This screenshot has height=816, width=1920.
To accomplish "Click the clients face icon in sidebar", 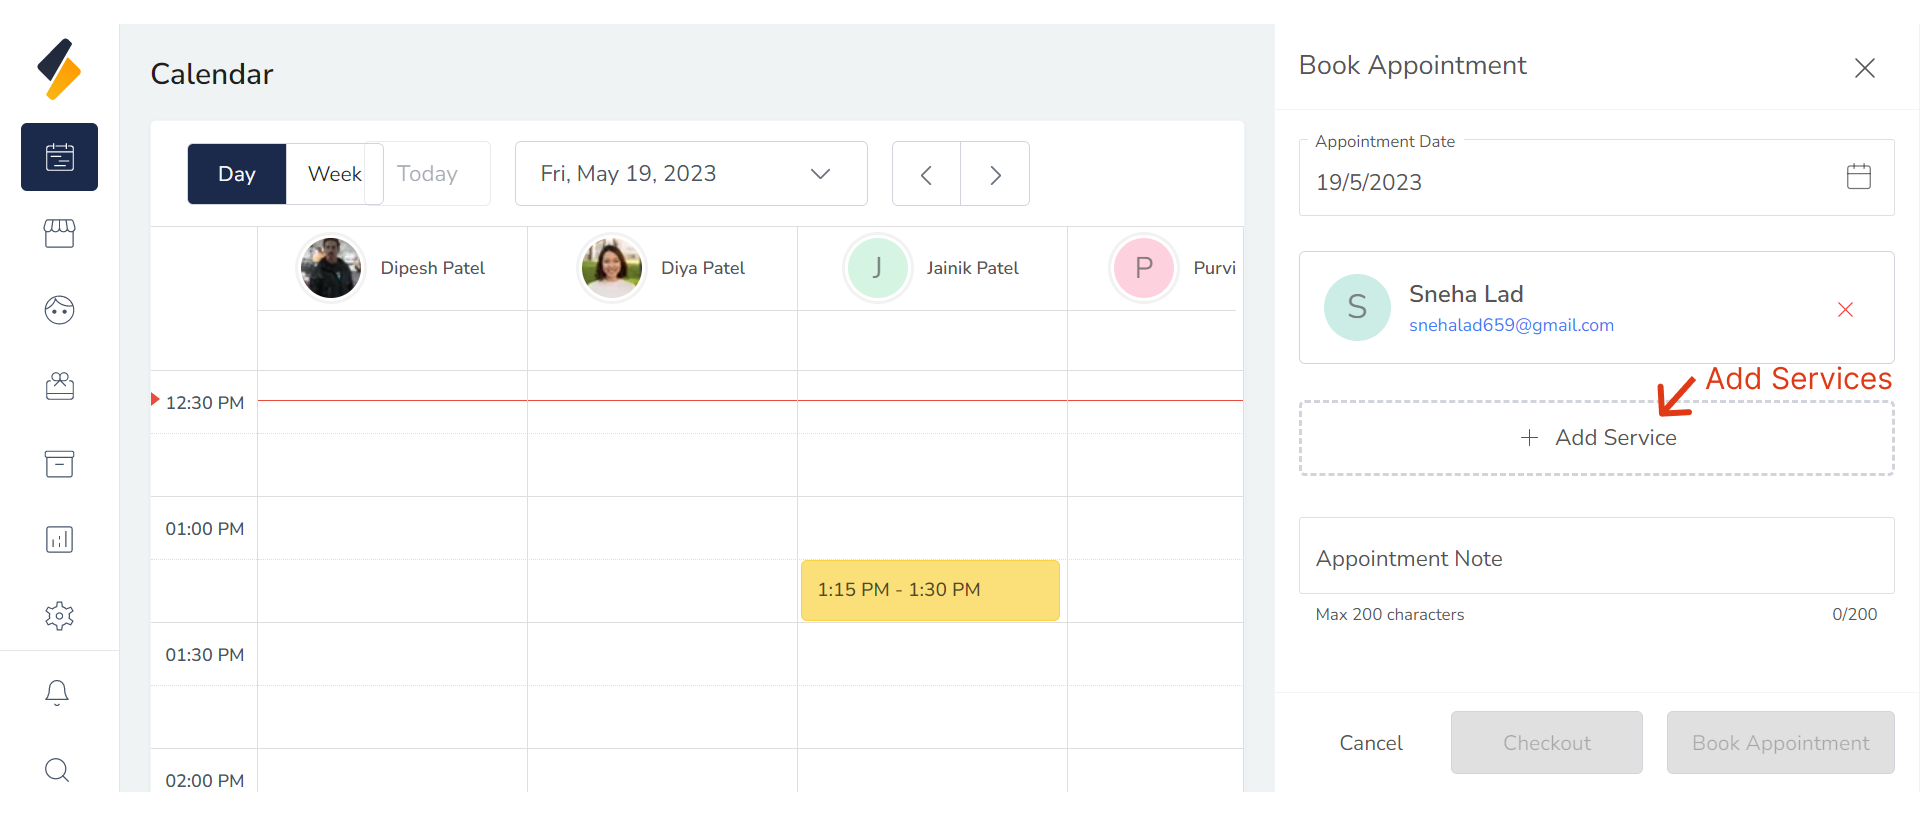I will [59, 310].
